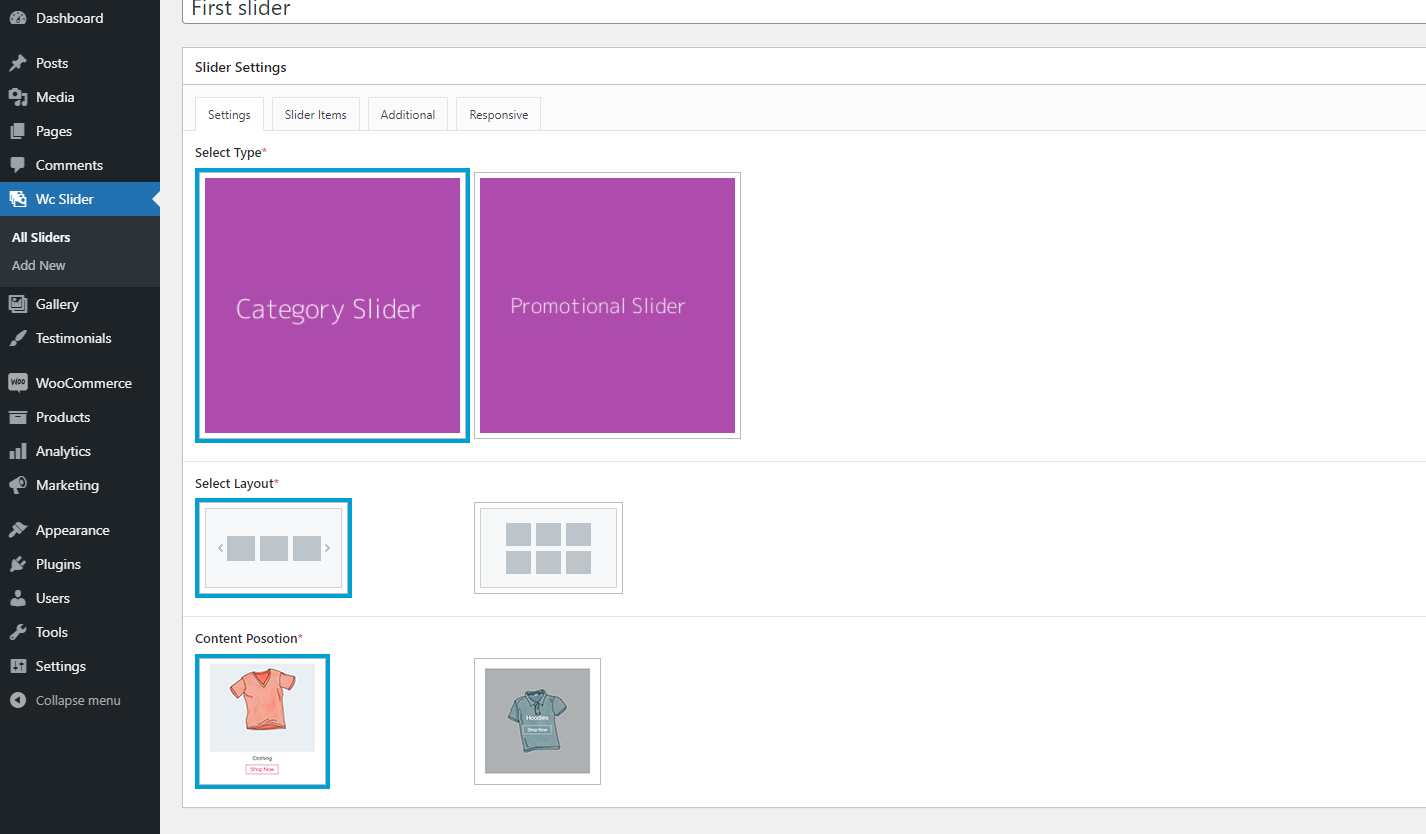Select the grid layout option

548,548
